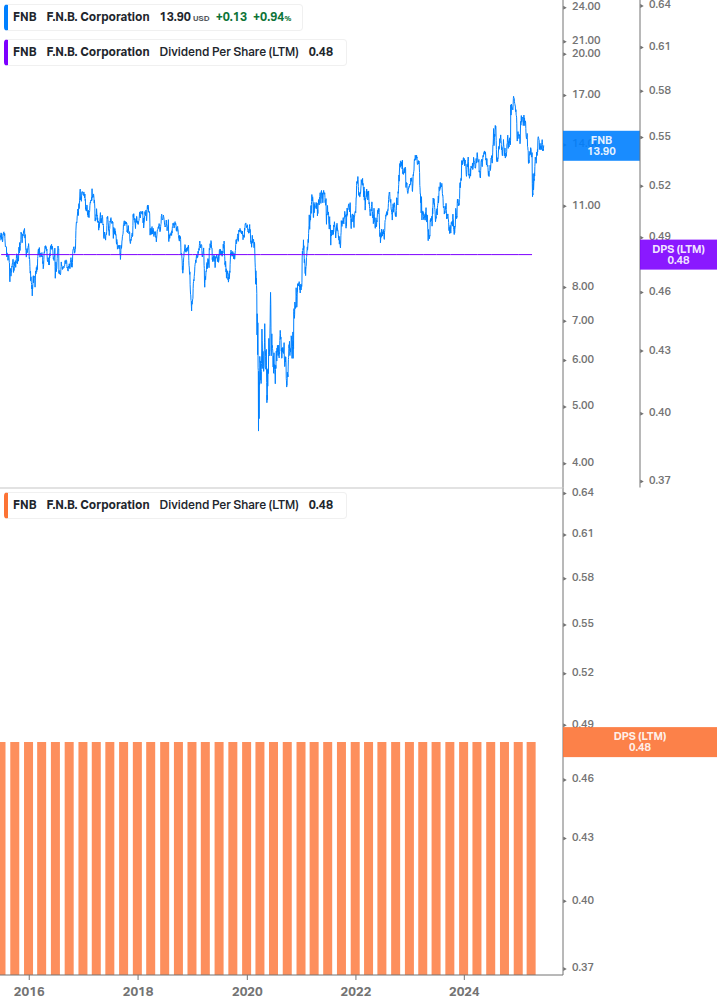Viewport: 717px width, 1005px height.
Task: Click the 2024 label on time axis
Action: 464,992
